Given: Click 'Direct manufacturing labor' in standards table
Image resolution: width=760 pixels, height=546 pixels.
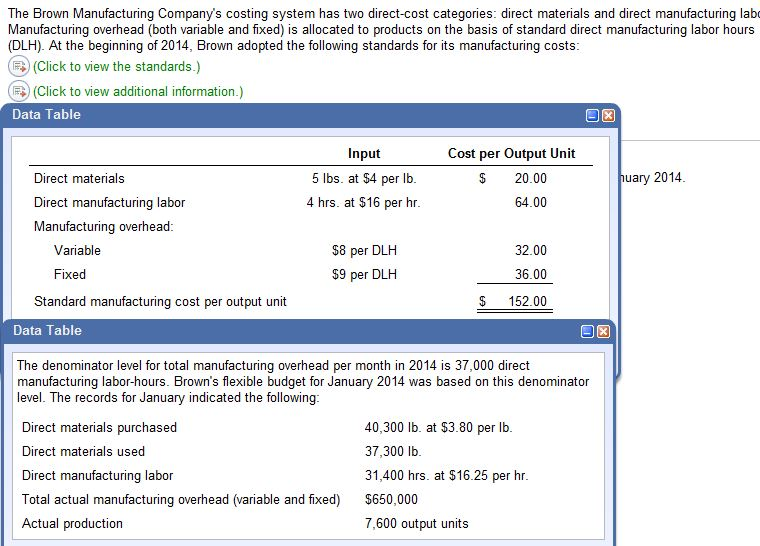Looking at the screenshot, I should pyautogui.click(x=110, y=202).
